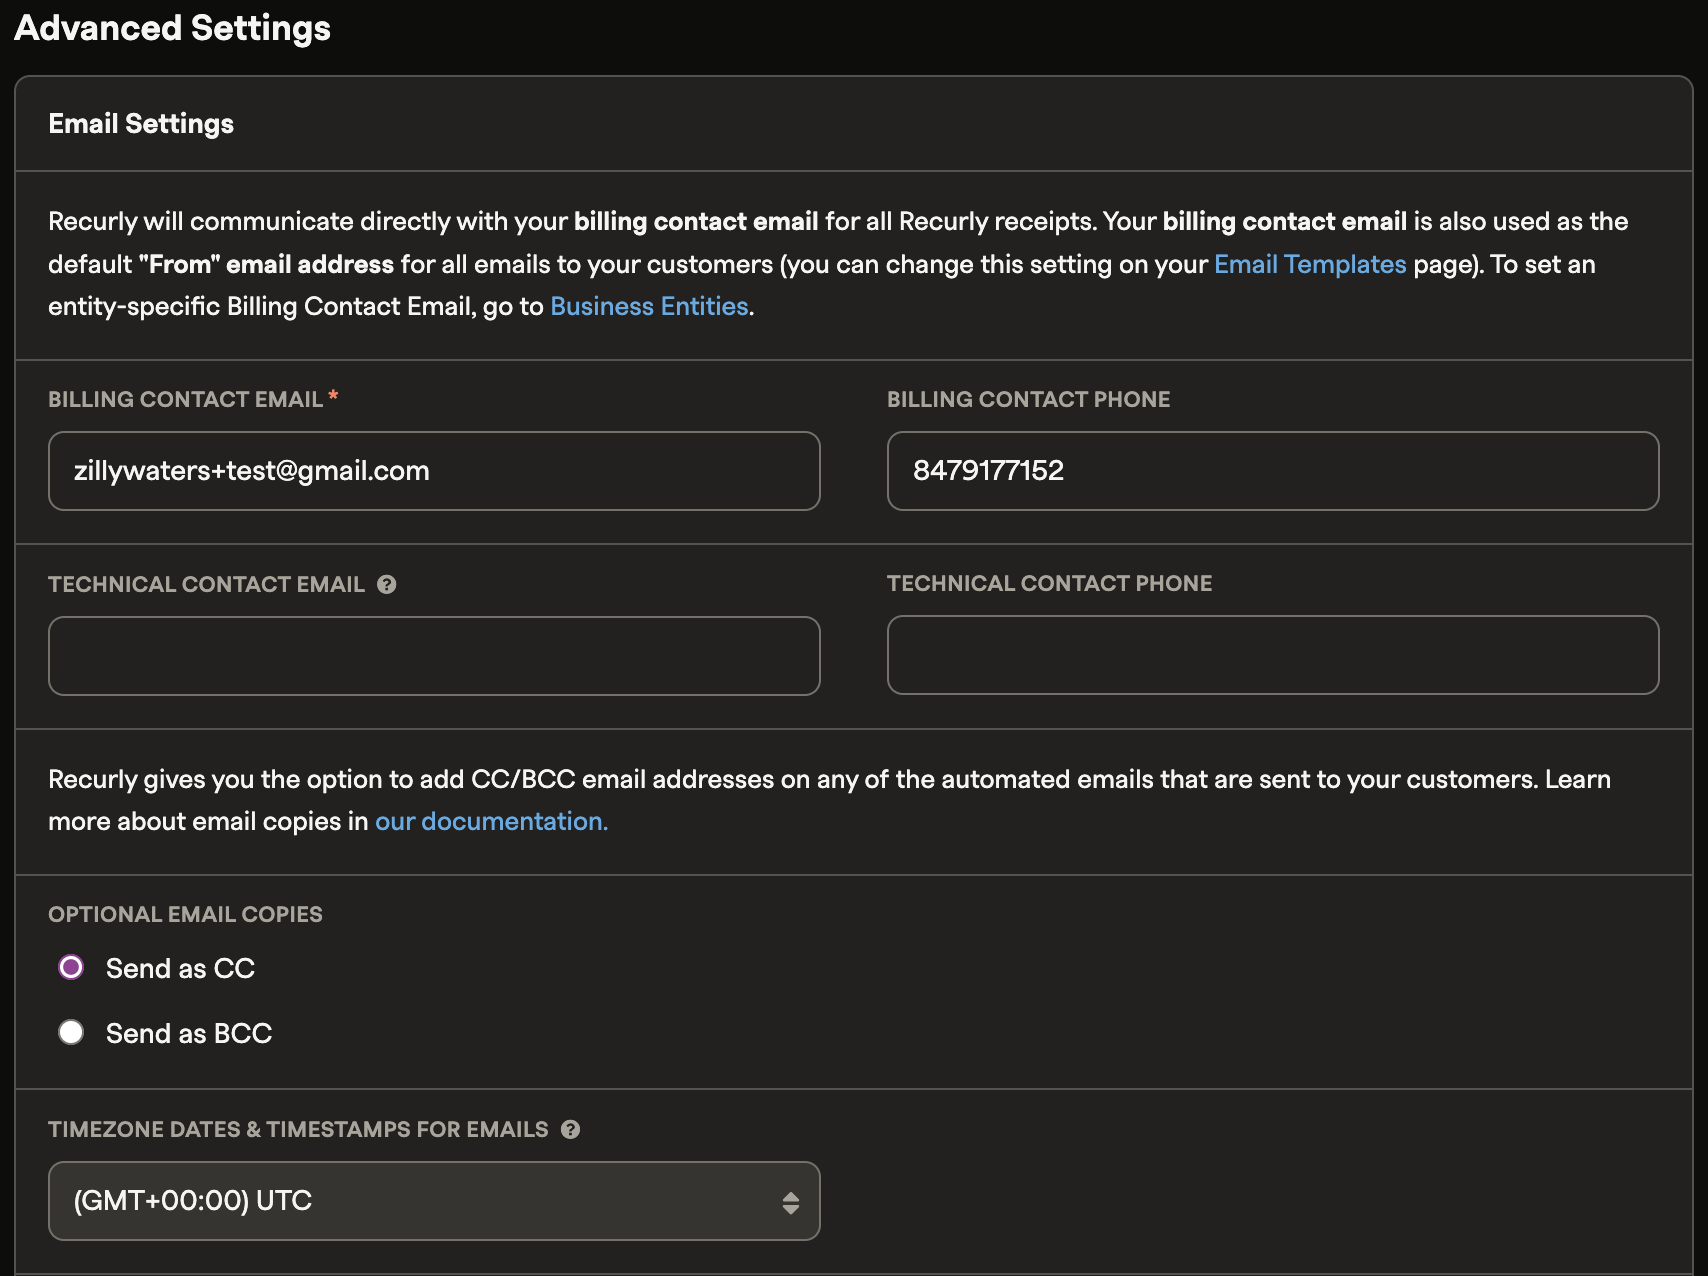The image size is (1708, 1276).
Task: Click the Billing Contact Email field label
Action: coord(185,399)
